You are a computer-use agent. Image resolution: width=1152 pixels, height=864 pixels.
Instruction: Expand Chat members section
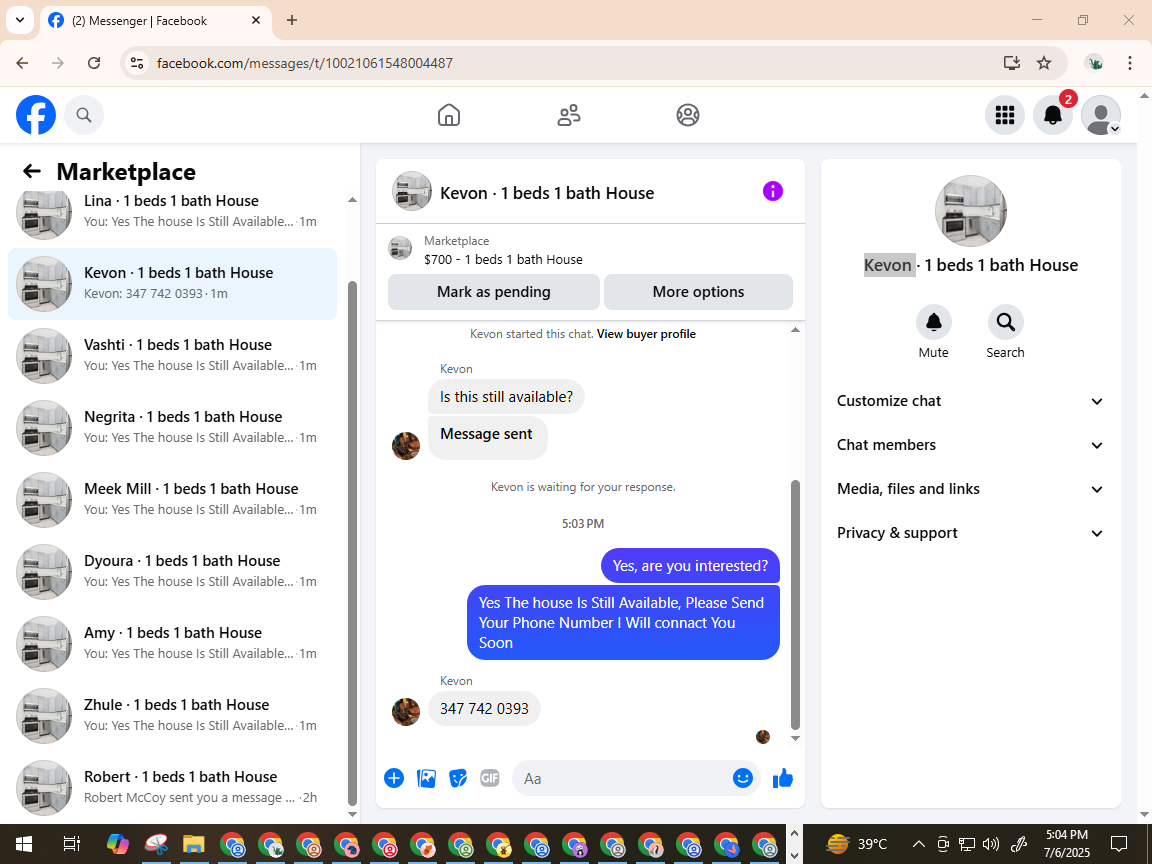tap(970, 445)
